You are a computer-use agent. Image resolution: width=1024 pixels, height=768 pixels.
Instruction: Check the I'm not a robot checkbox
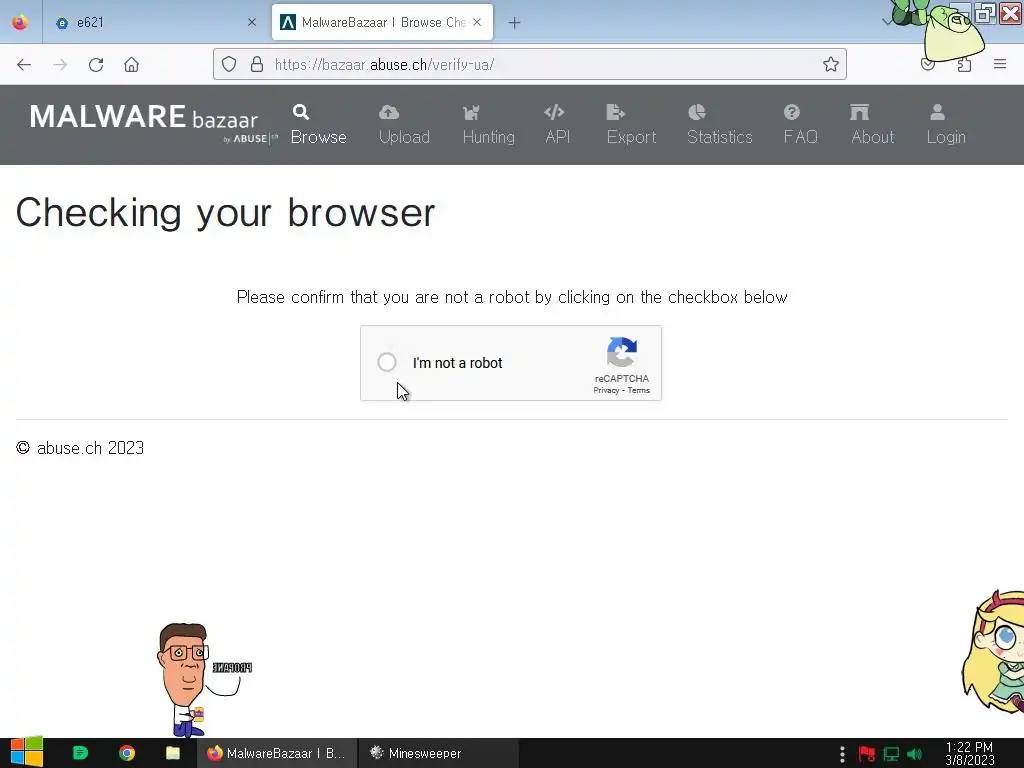387,362
